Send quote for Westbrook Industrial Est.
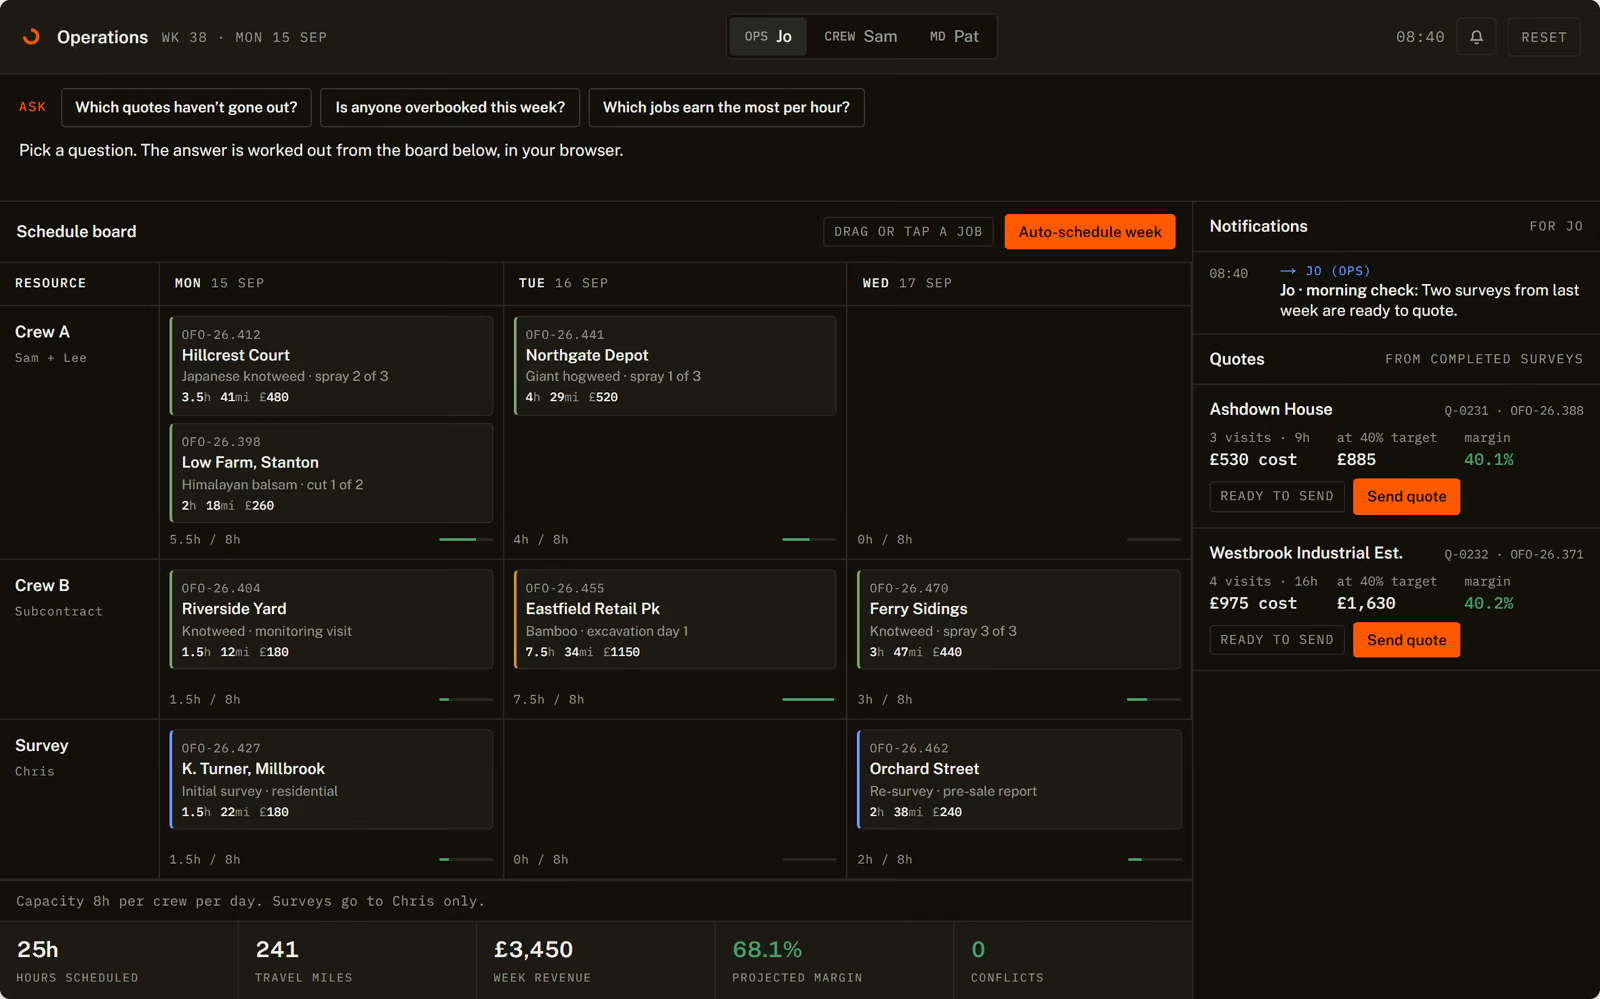This screenshot has width=1600, height=999. 1406,640
